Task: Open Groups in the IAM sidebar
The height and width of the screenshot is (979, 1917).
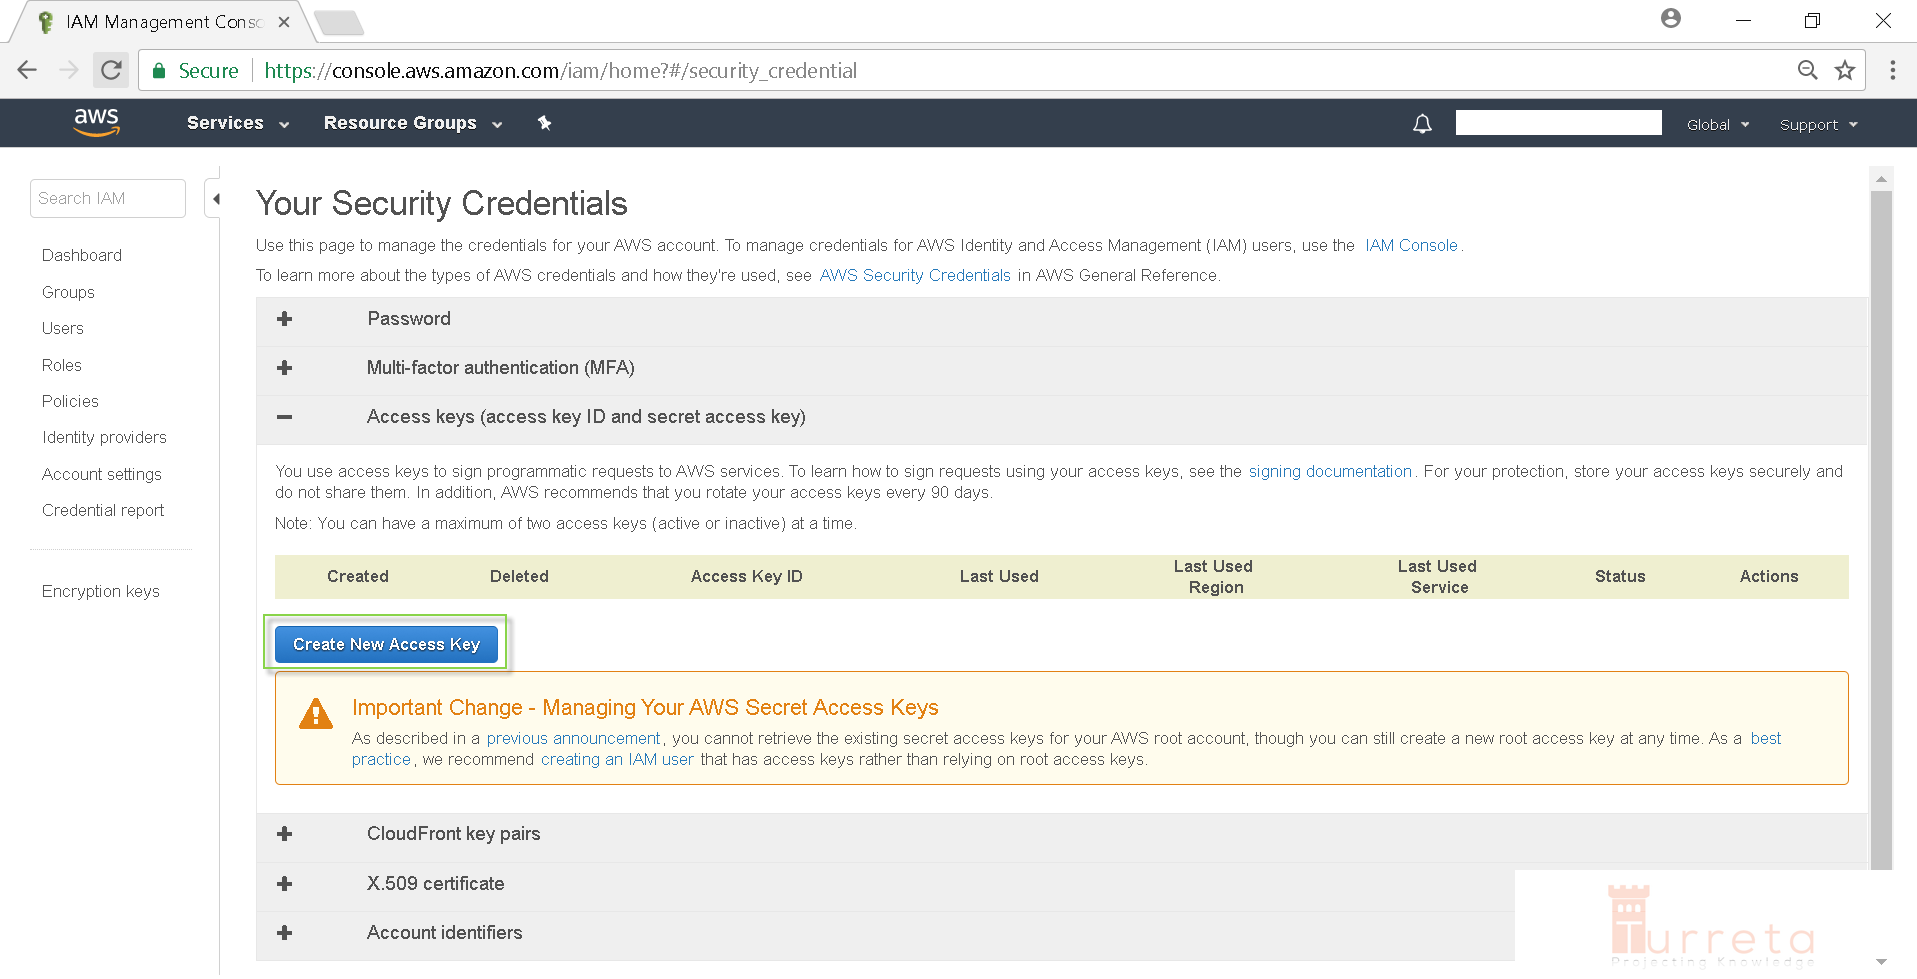Action: [68, 292]
